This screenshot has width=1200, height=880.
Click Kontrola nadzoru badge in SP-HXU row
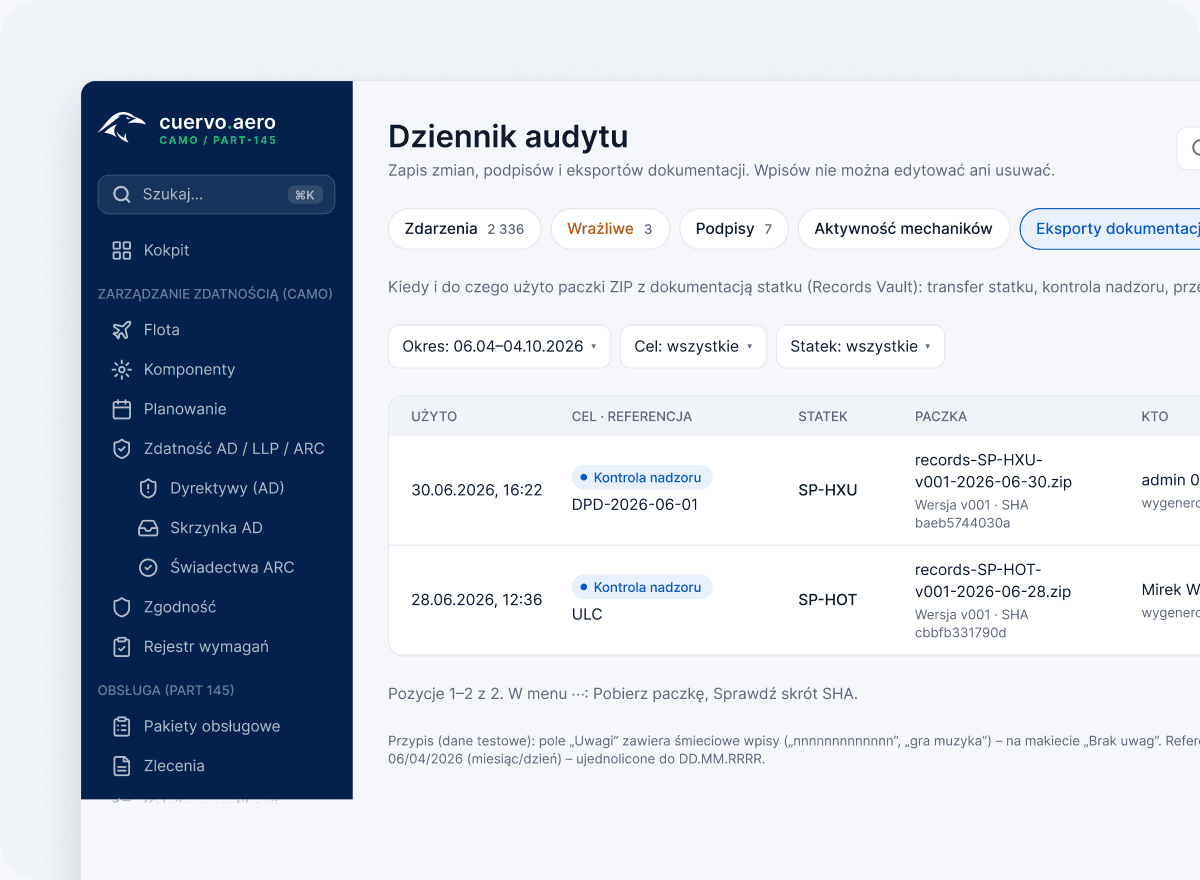pos(642,477)
